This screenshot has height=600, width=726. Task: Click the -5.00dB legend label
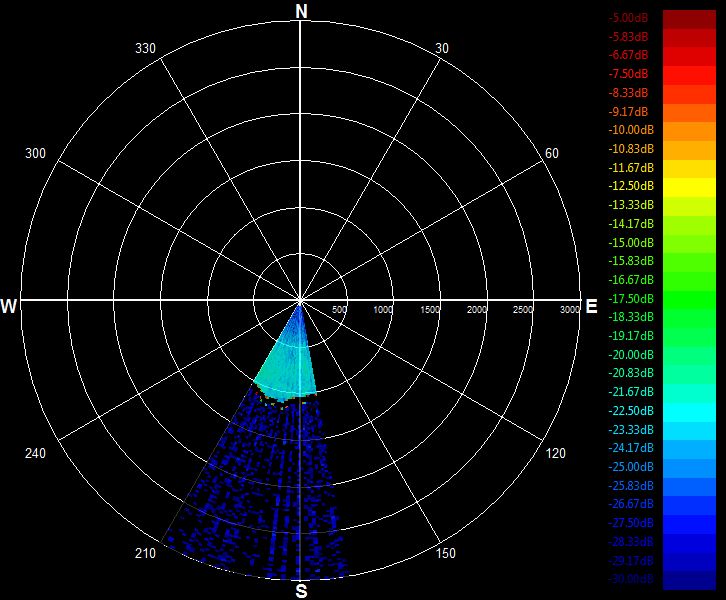[628, 18]
